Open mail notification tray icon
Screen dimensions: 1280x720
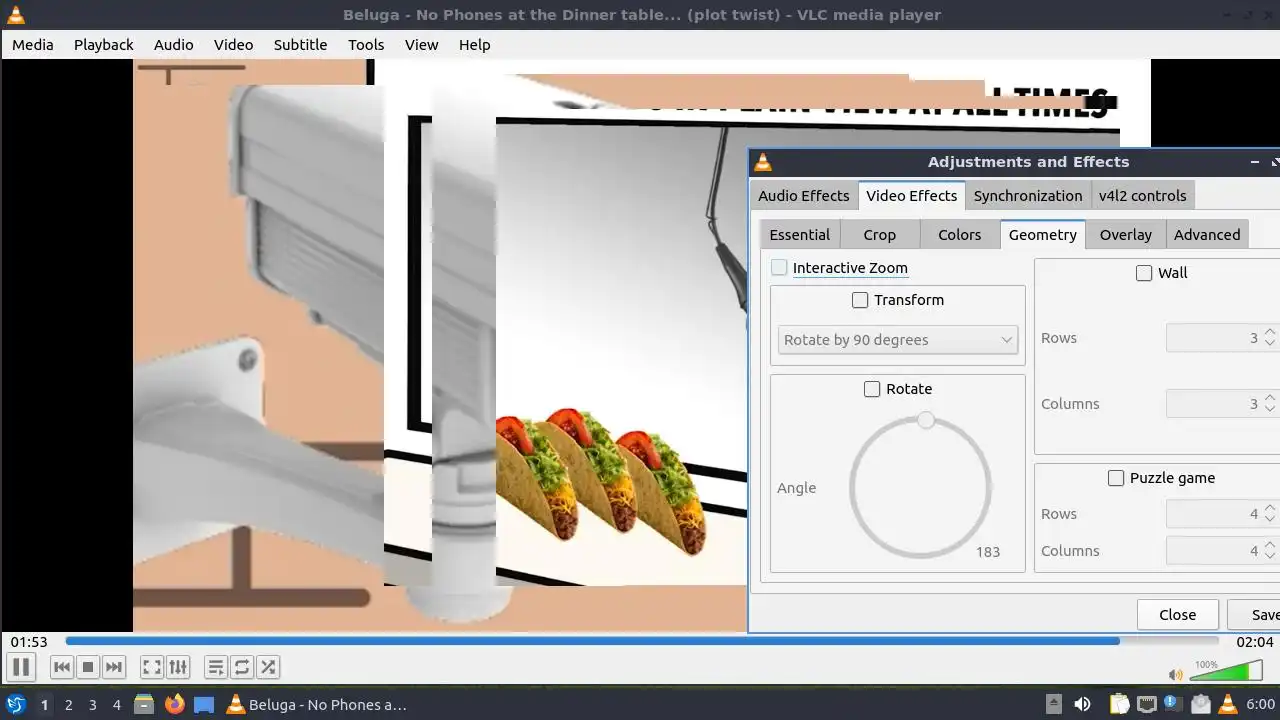pyautogui.click(x=1200, y=704)
